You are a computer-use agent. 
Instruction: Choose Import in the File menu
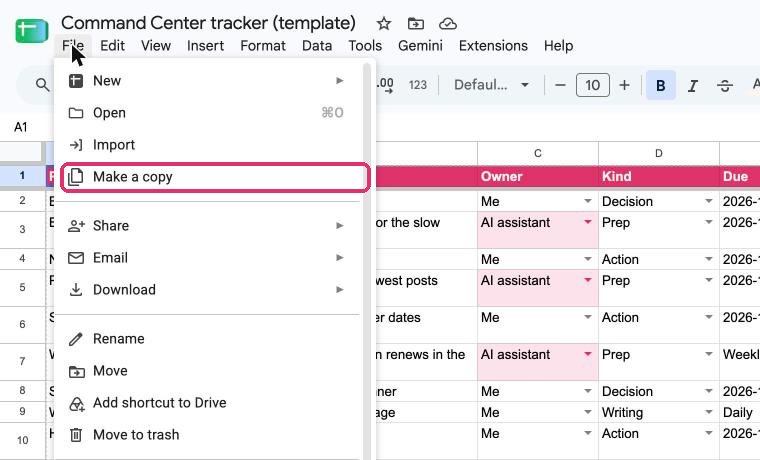[x=207, y=144]
